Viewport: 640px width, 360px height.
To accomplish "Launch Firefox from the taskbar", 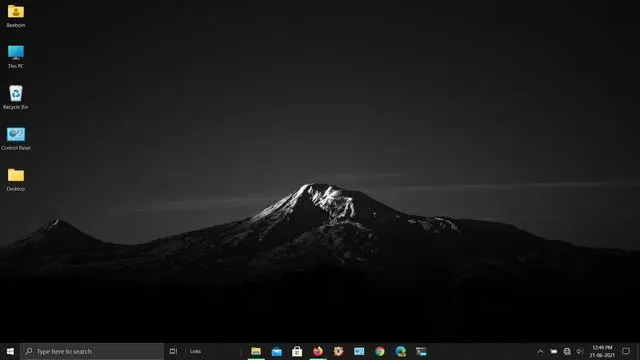I will (318, 351).
